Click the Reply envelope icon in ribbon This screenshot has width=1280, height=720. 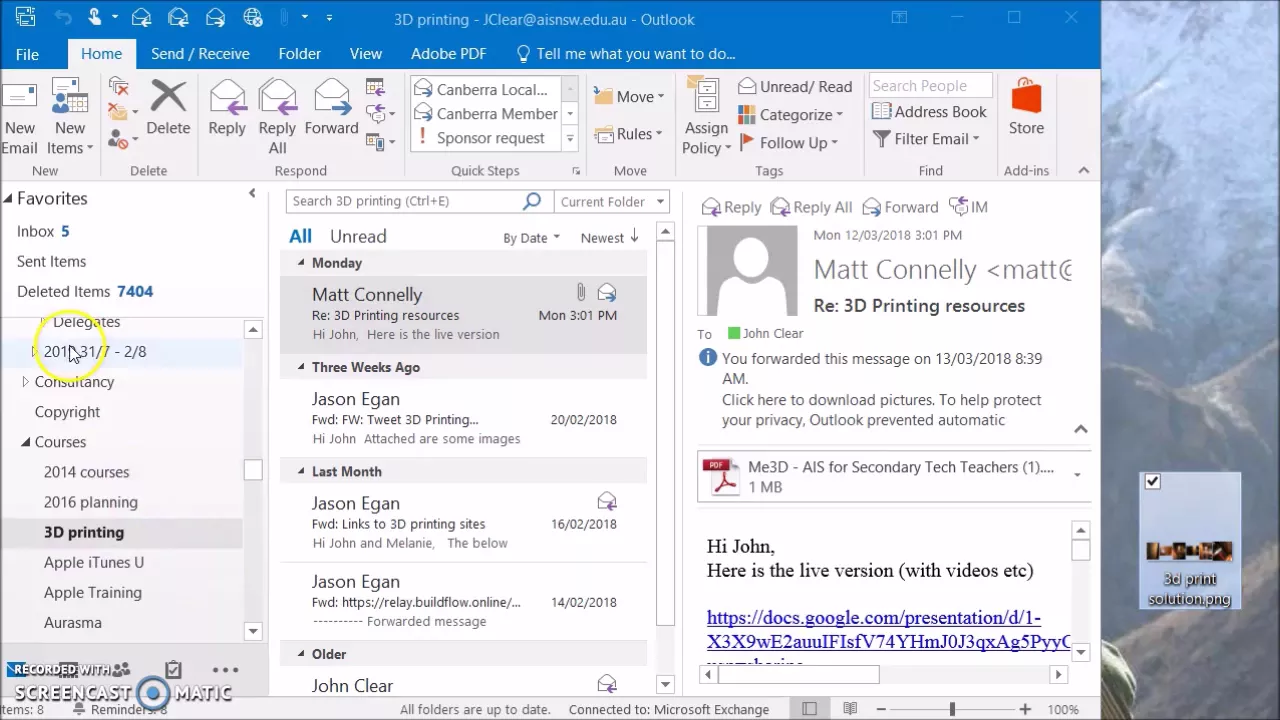227,96
